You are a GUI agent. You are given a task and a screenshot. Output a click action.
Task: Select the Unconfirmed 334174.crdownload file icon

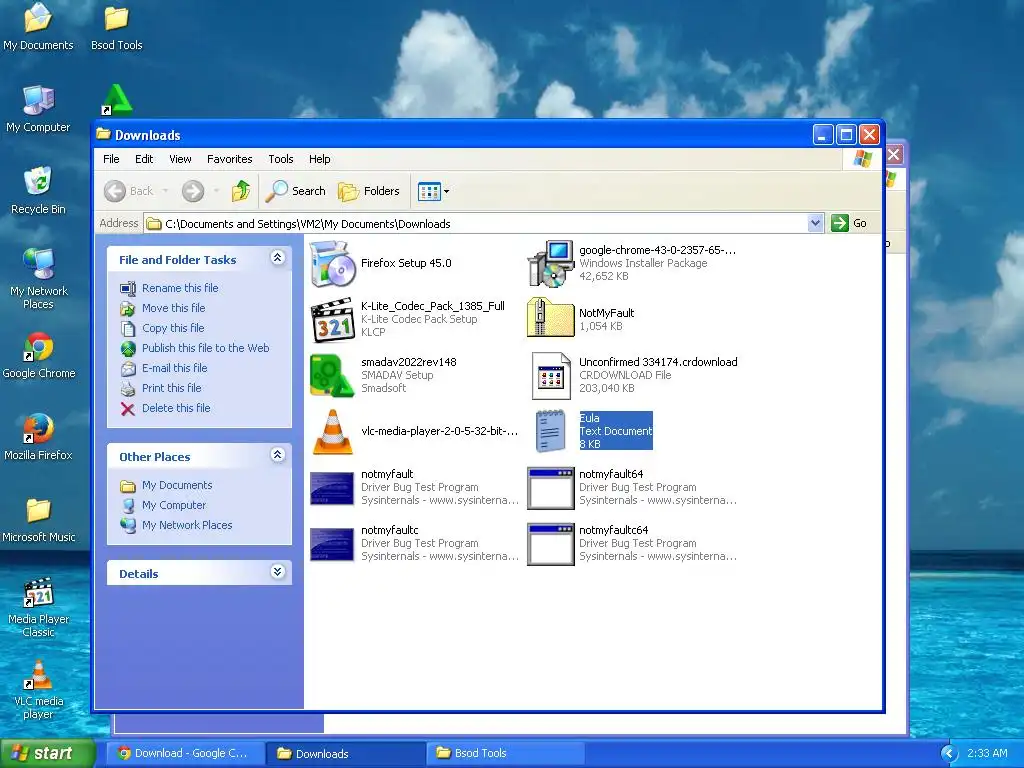551,376
